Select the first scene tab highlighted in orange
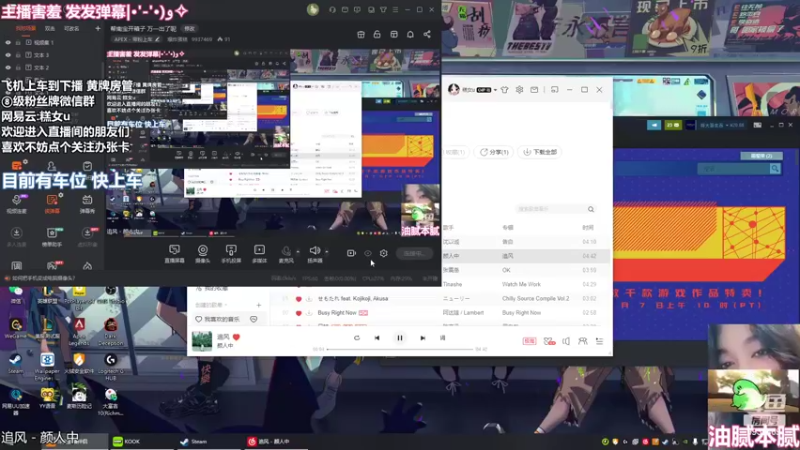 pos(26,29)
